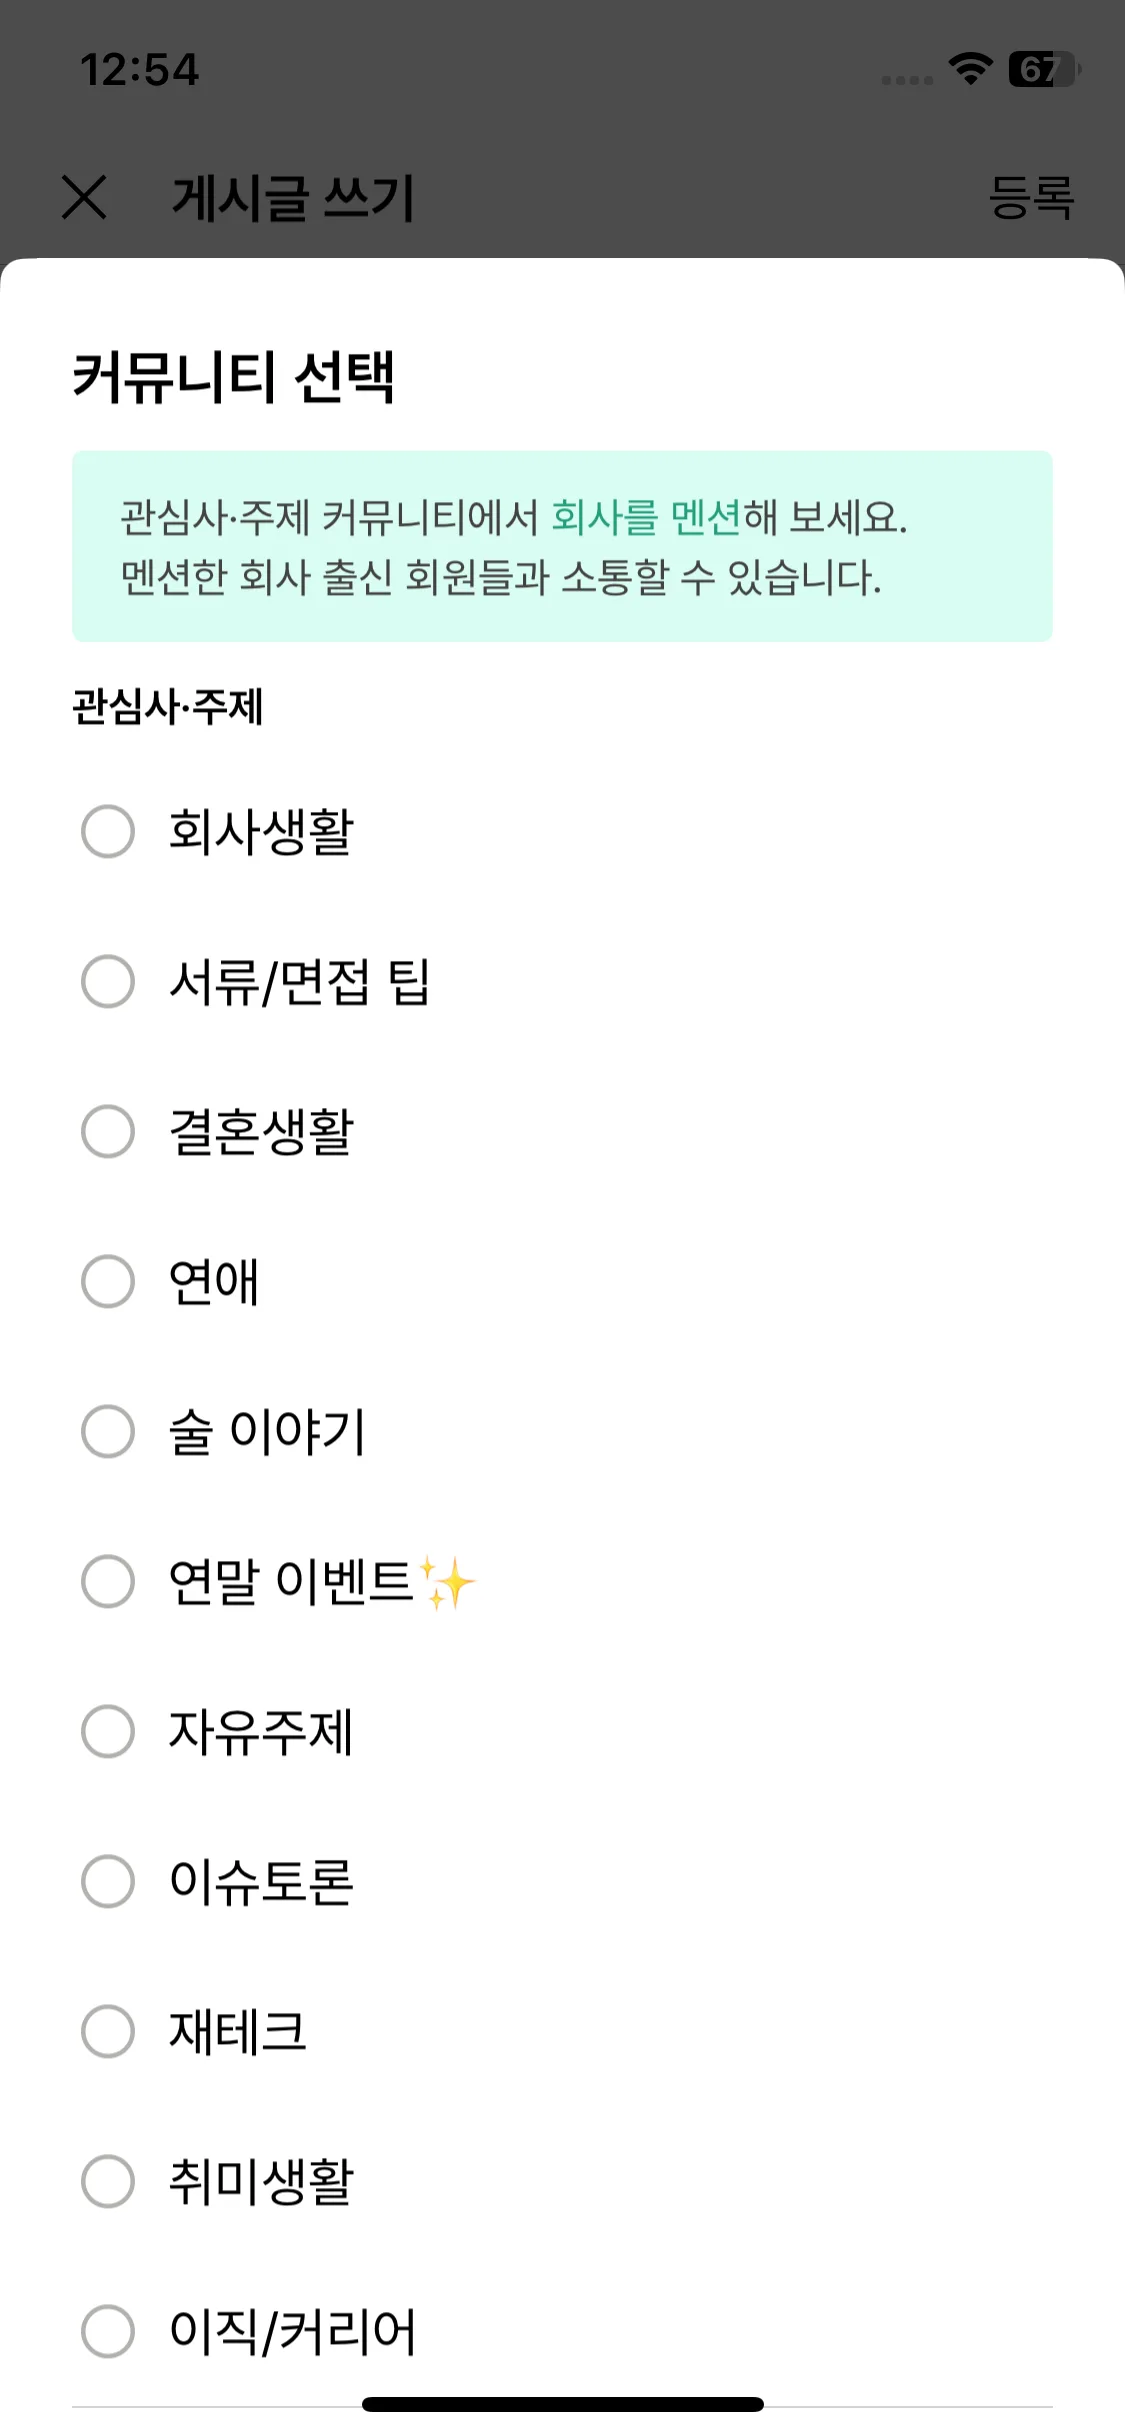Image resolution: width=1125 pixels, height=2436 pixels.
Task: Tap the battery indicator showing 67
Action: pyautogui.click(x=1044, y=69)
